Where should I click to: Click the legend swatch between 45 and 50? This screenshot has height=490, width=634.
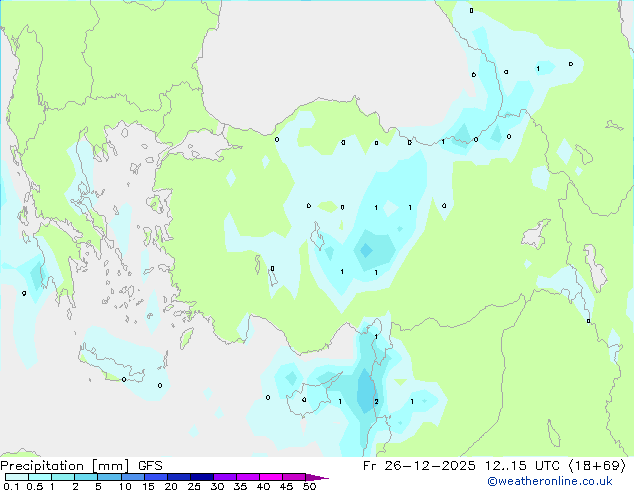coord(294,477)
